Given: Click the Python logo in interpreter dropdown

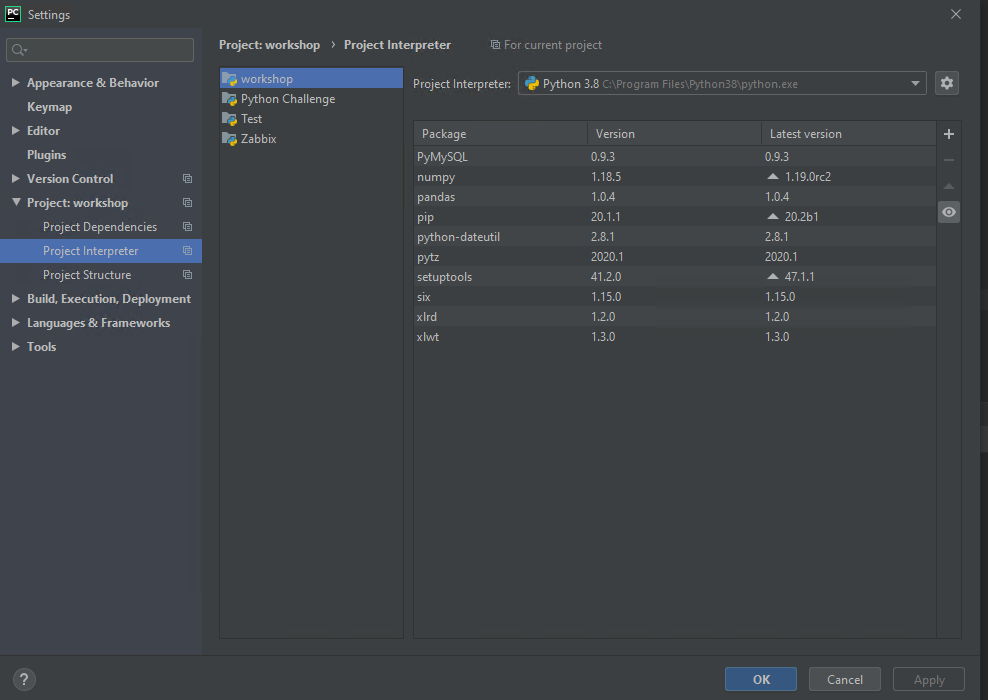Looking at the screenshot, I should click(x=532, y=83).
